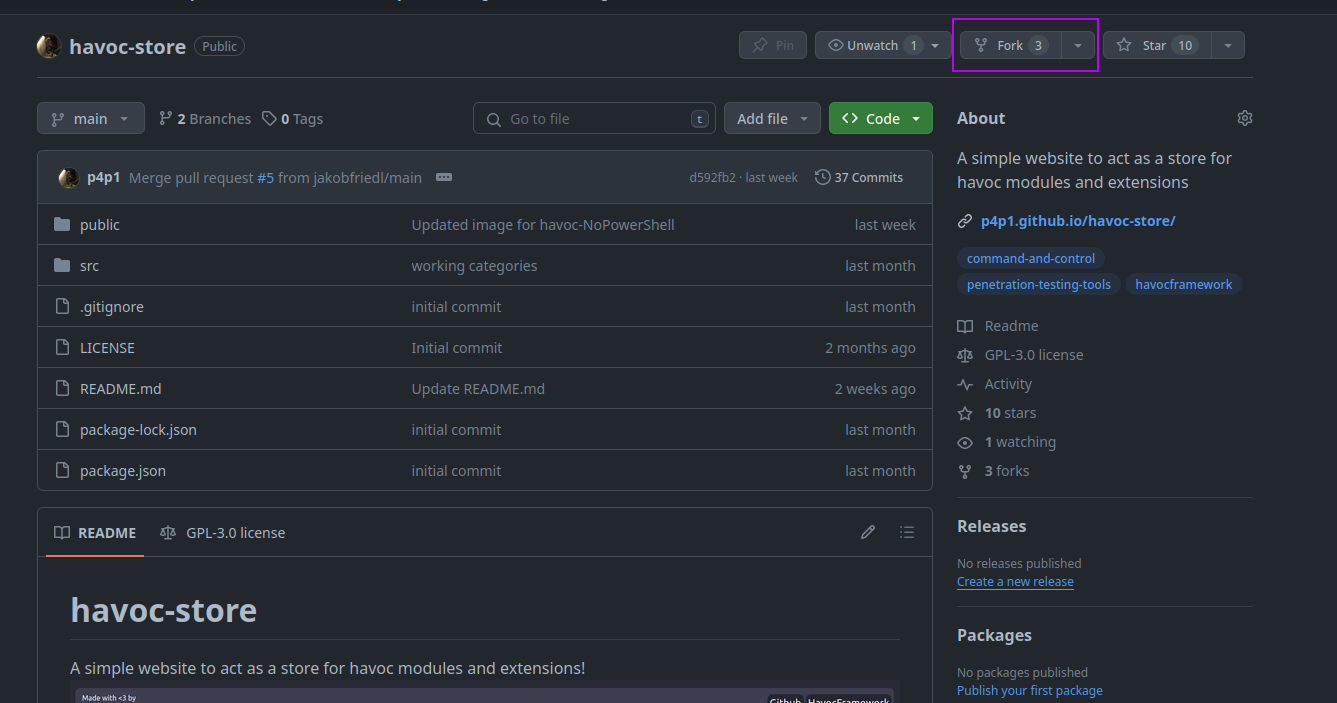Expand the Add file dropdown
This screenshot has width=1337, height=703.
(771, 118)
